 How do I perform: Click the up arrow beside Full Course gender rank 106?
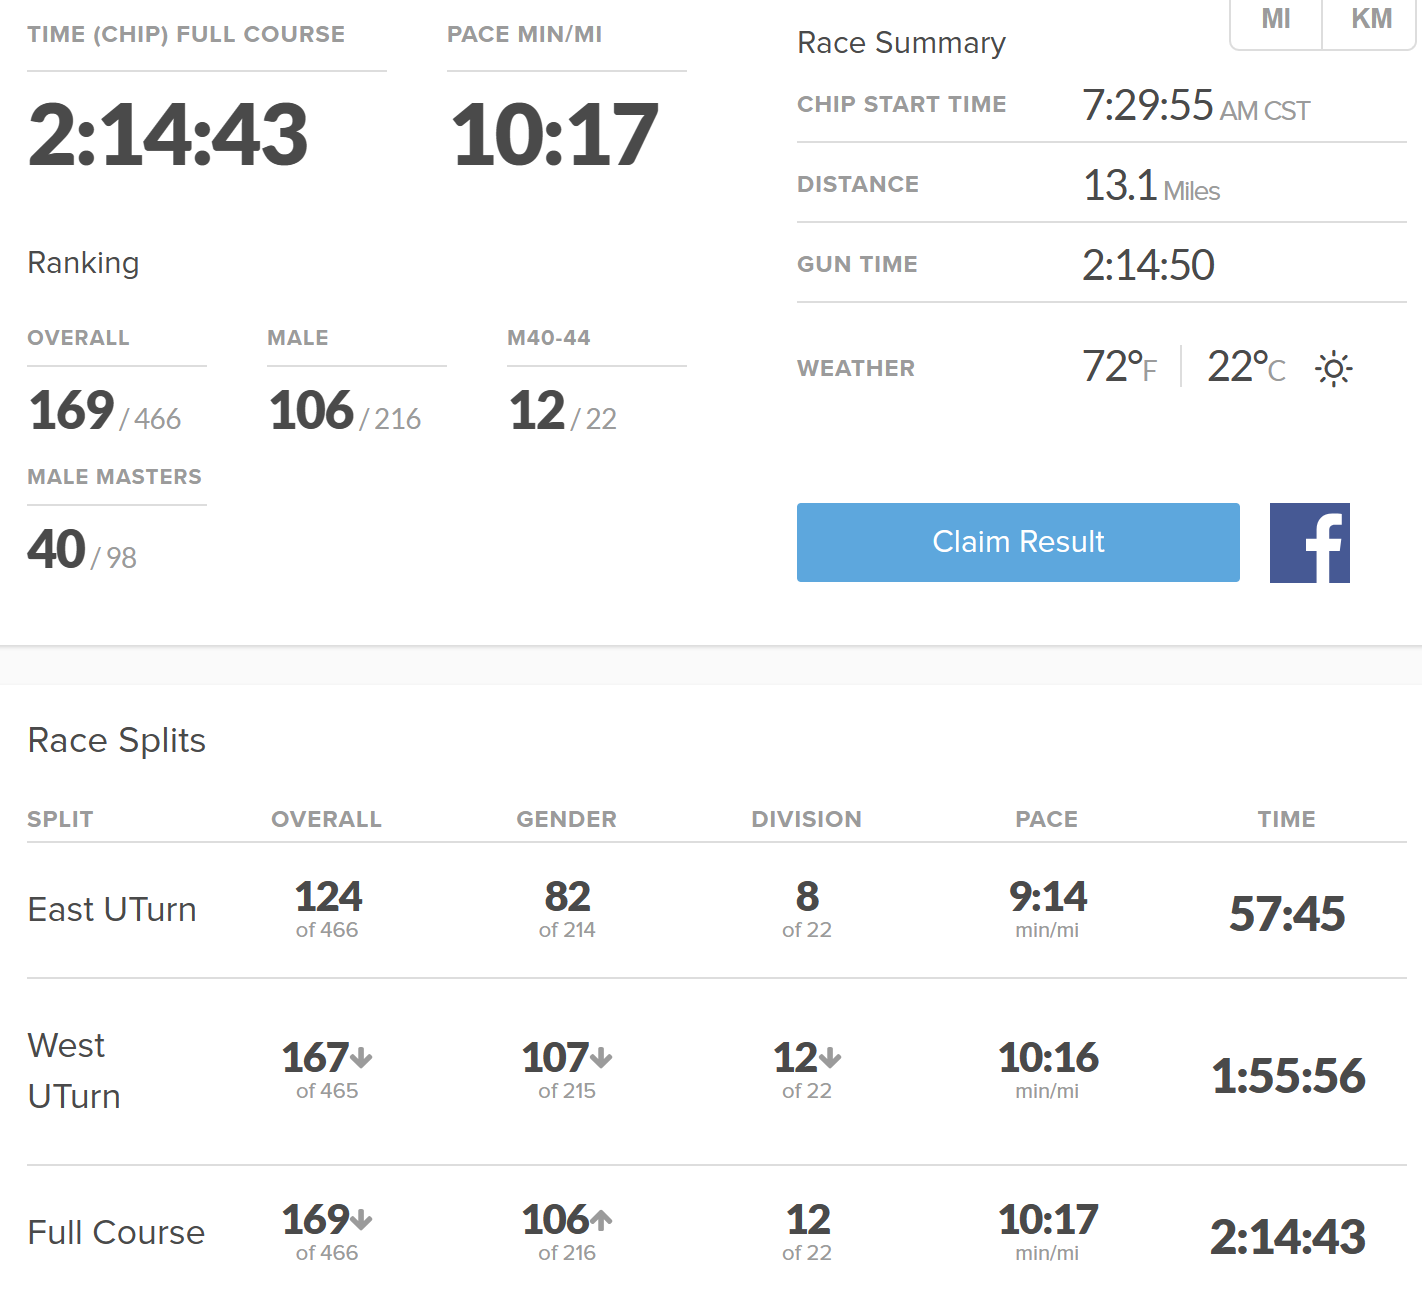tap(601, 1219)
